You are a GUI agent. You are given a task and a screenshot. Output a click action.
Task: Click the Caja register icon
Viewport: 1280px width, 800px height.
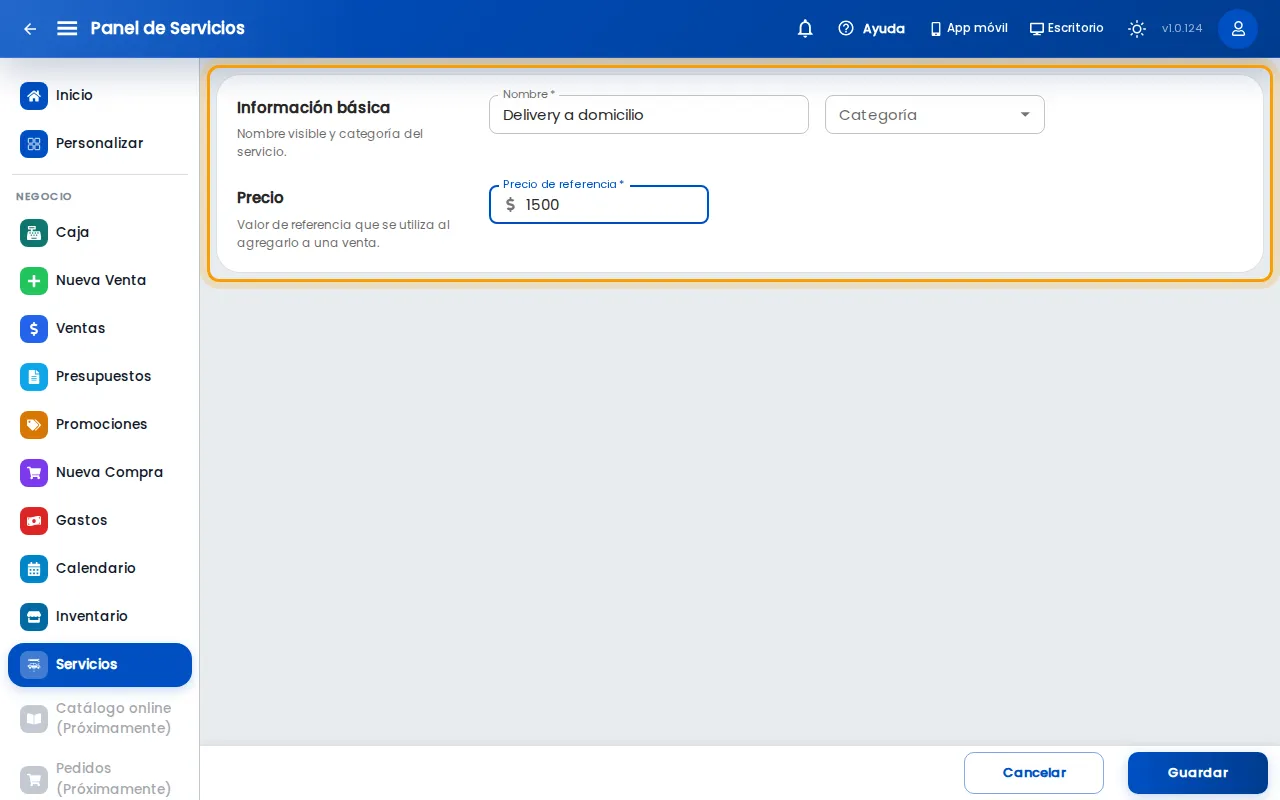click(x=34, y=233)
